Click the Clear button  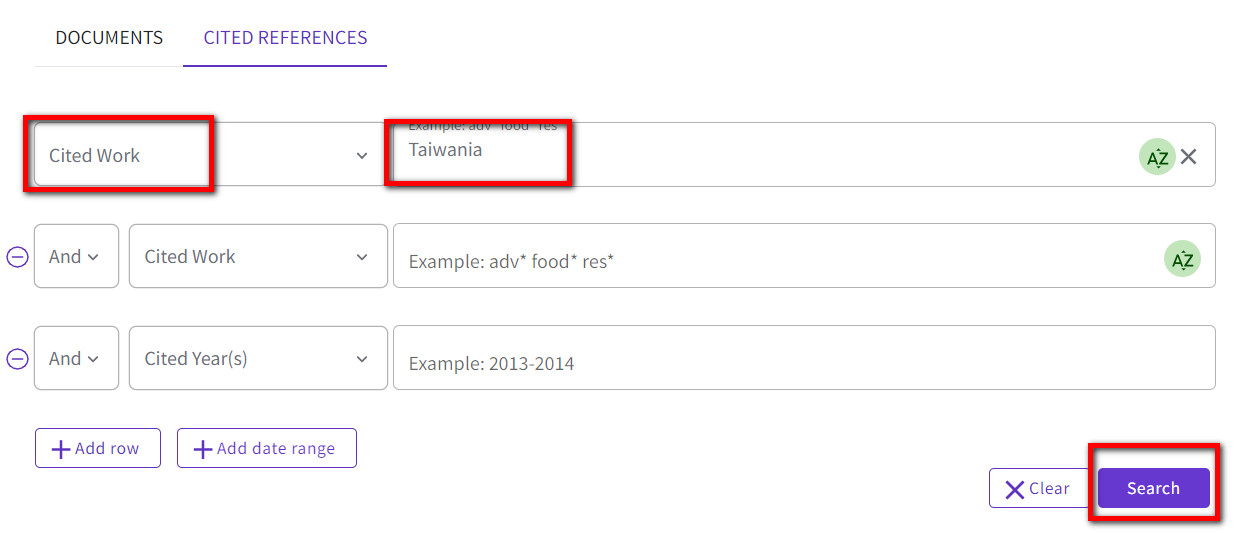(x=1038, y=488)
